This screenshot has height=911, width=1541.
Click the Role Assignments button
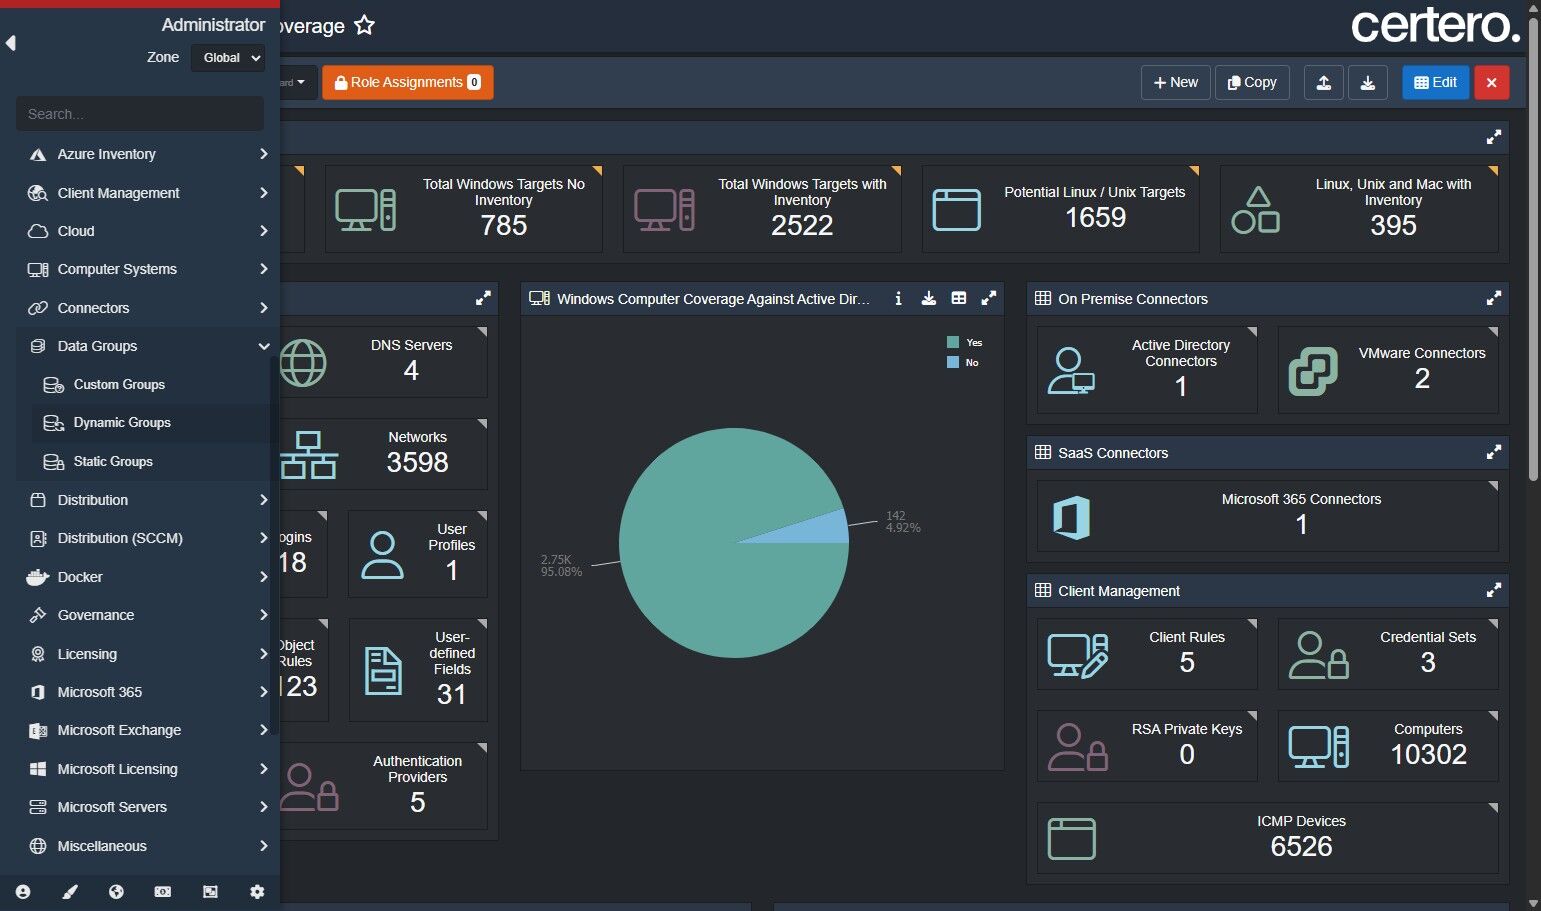[x=408, y=82]
